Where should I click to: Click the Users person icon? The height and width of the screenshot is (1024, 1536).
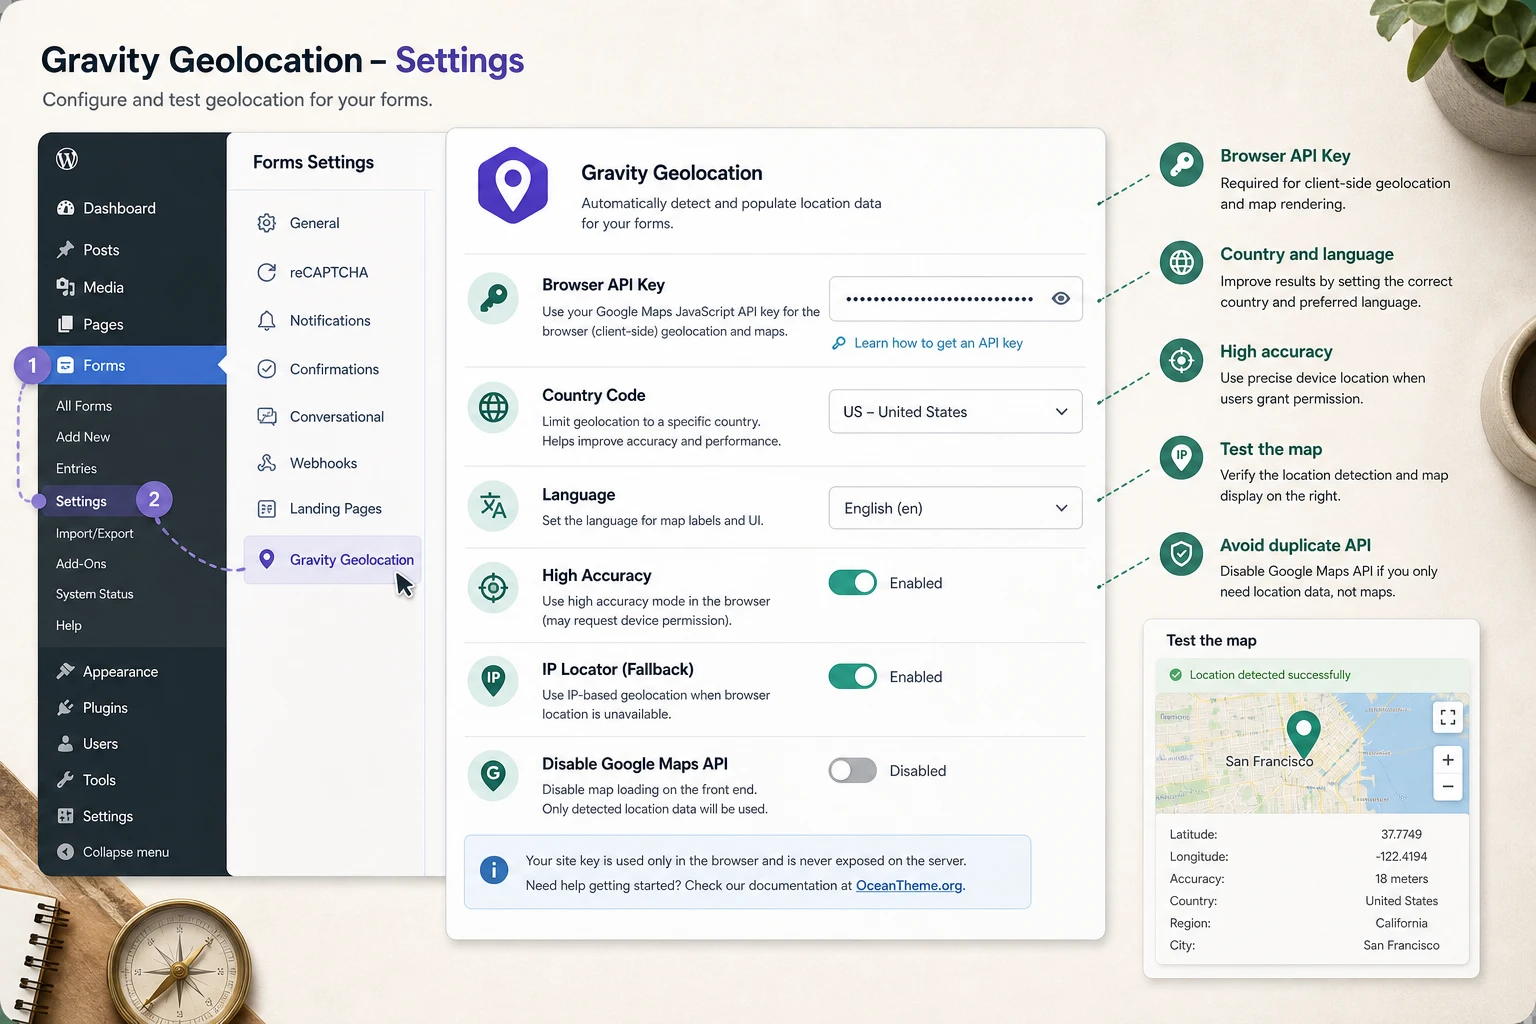point(66,743)
